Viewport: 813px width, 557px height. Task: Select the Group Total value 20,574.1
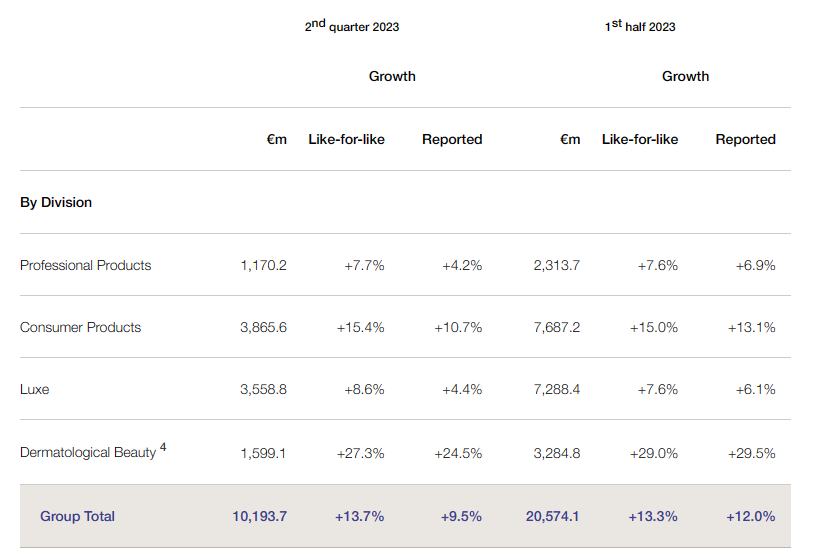pyautogui.click(x=552, y=516)
